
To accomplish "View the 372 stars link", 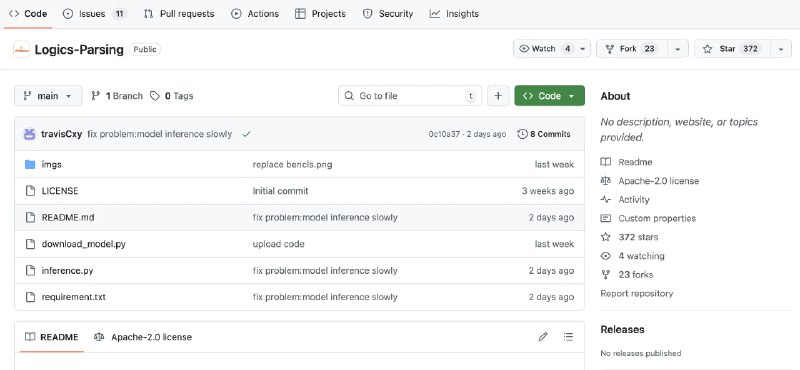I will click(630, 237).
